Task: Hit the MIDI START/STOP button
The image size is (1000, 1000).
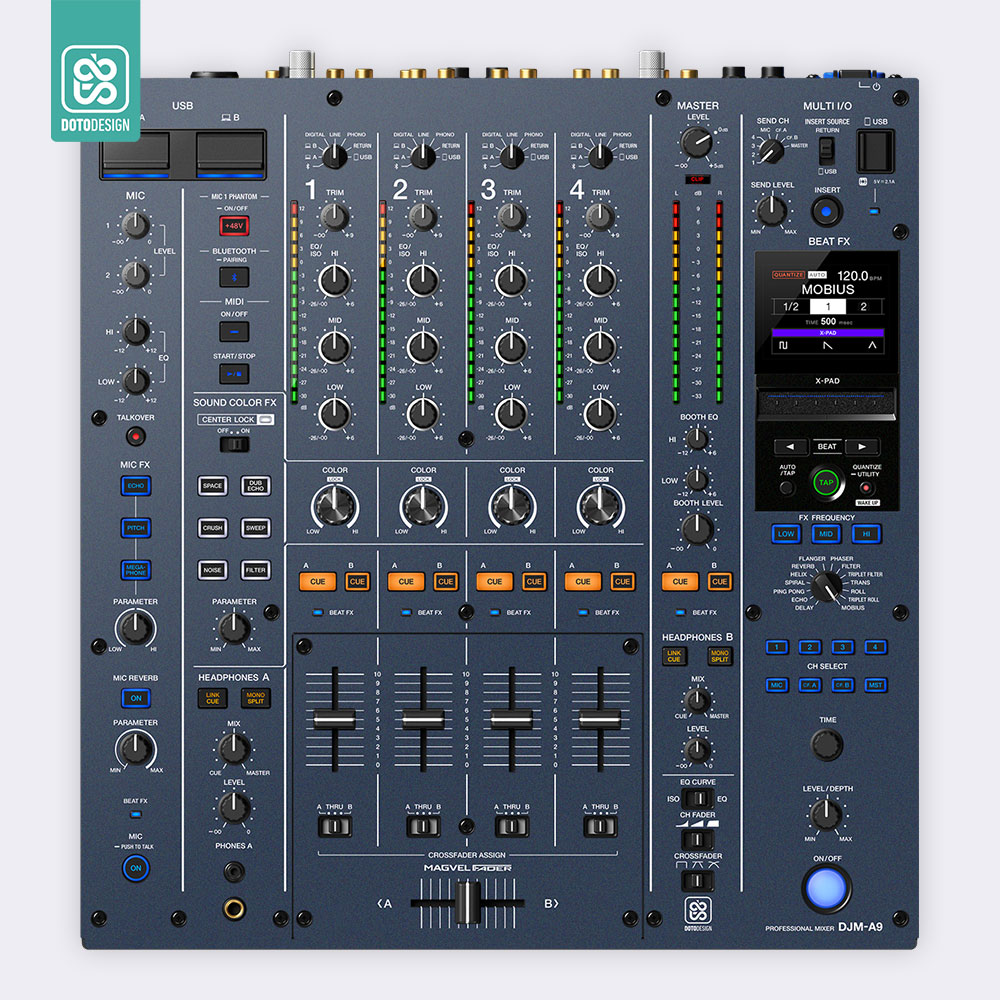Action: click(234, 374)
